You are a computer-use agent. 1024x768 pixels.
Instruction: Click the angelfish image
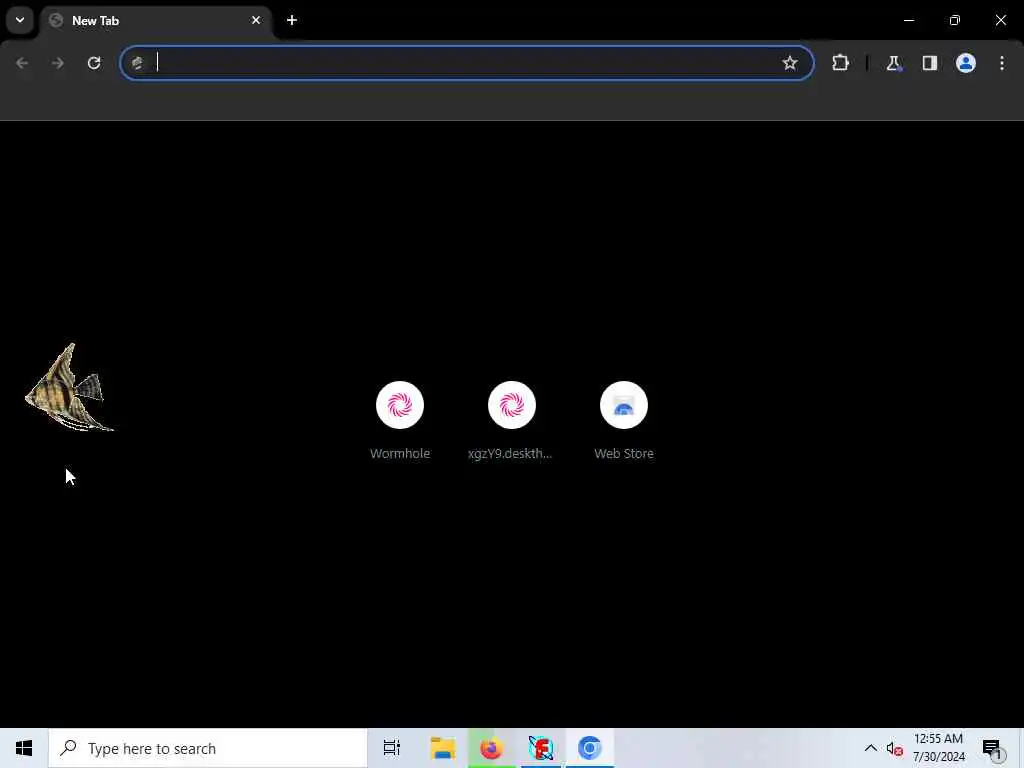(69, 387)
